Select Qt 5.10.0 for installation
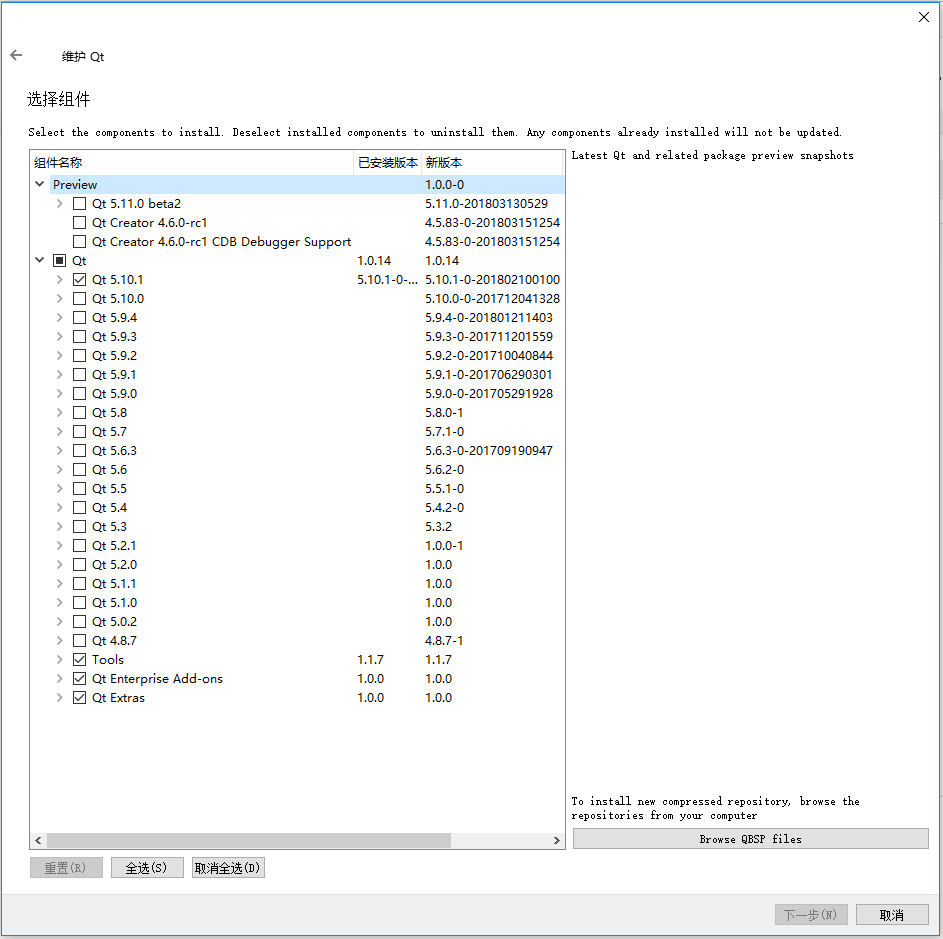The image size is (943, 939). coord(79,298)
